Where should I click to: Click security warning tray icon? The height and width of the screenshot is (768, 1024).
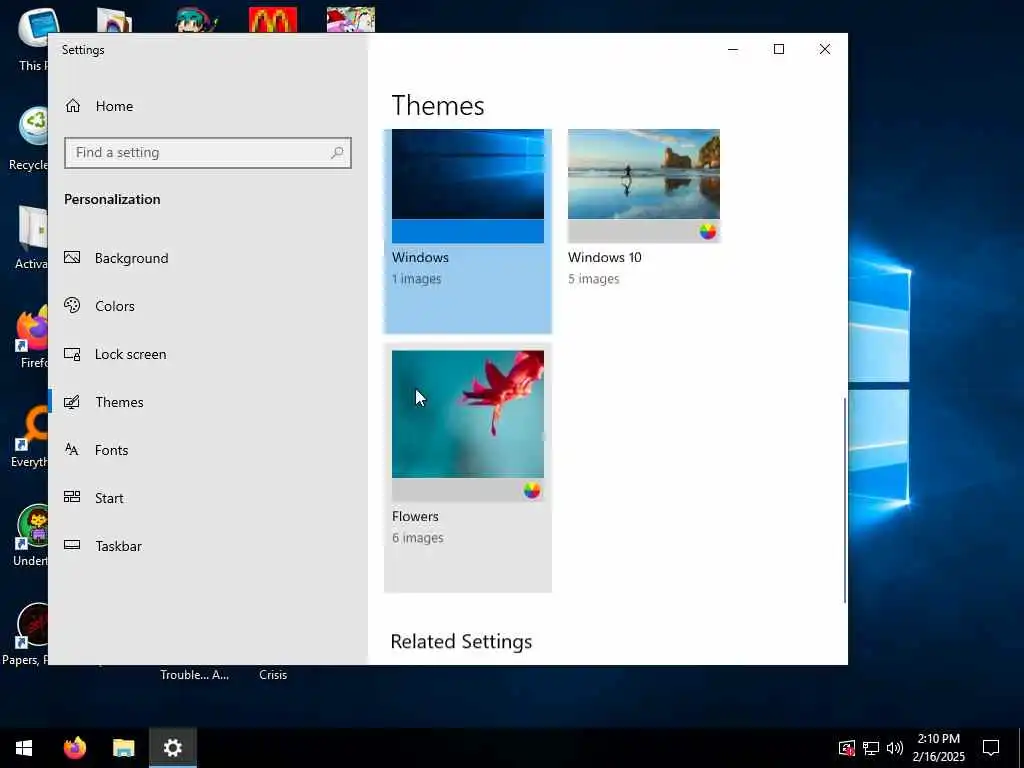tap(846, 748)
